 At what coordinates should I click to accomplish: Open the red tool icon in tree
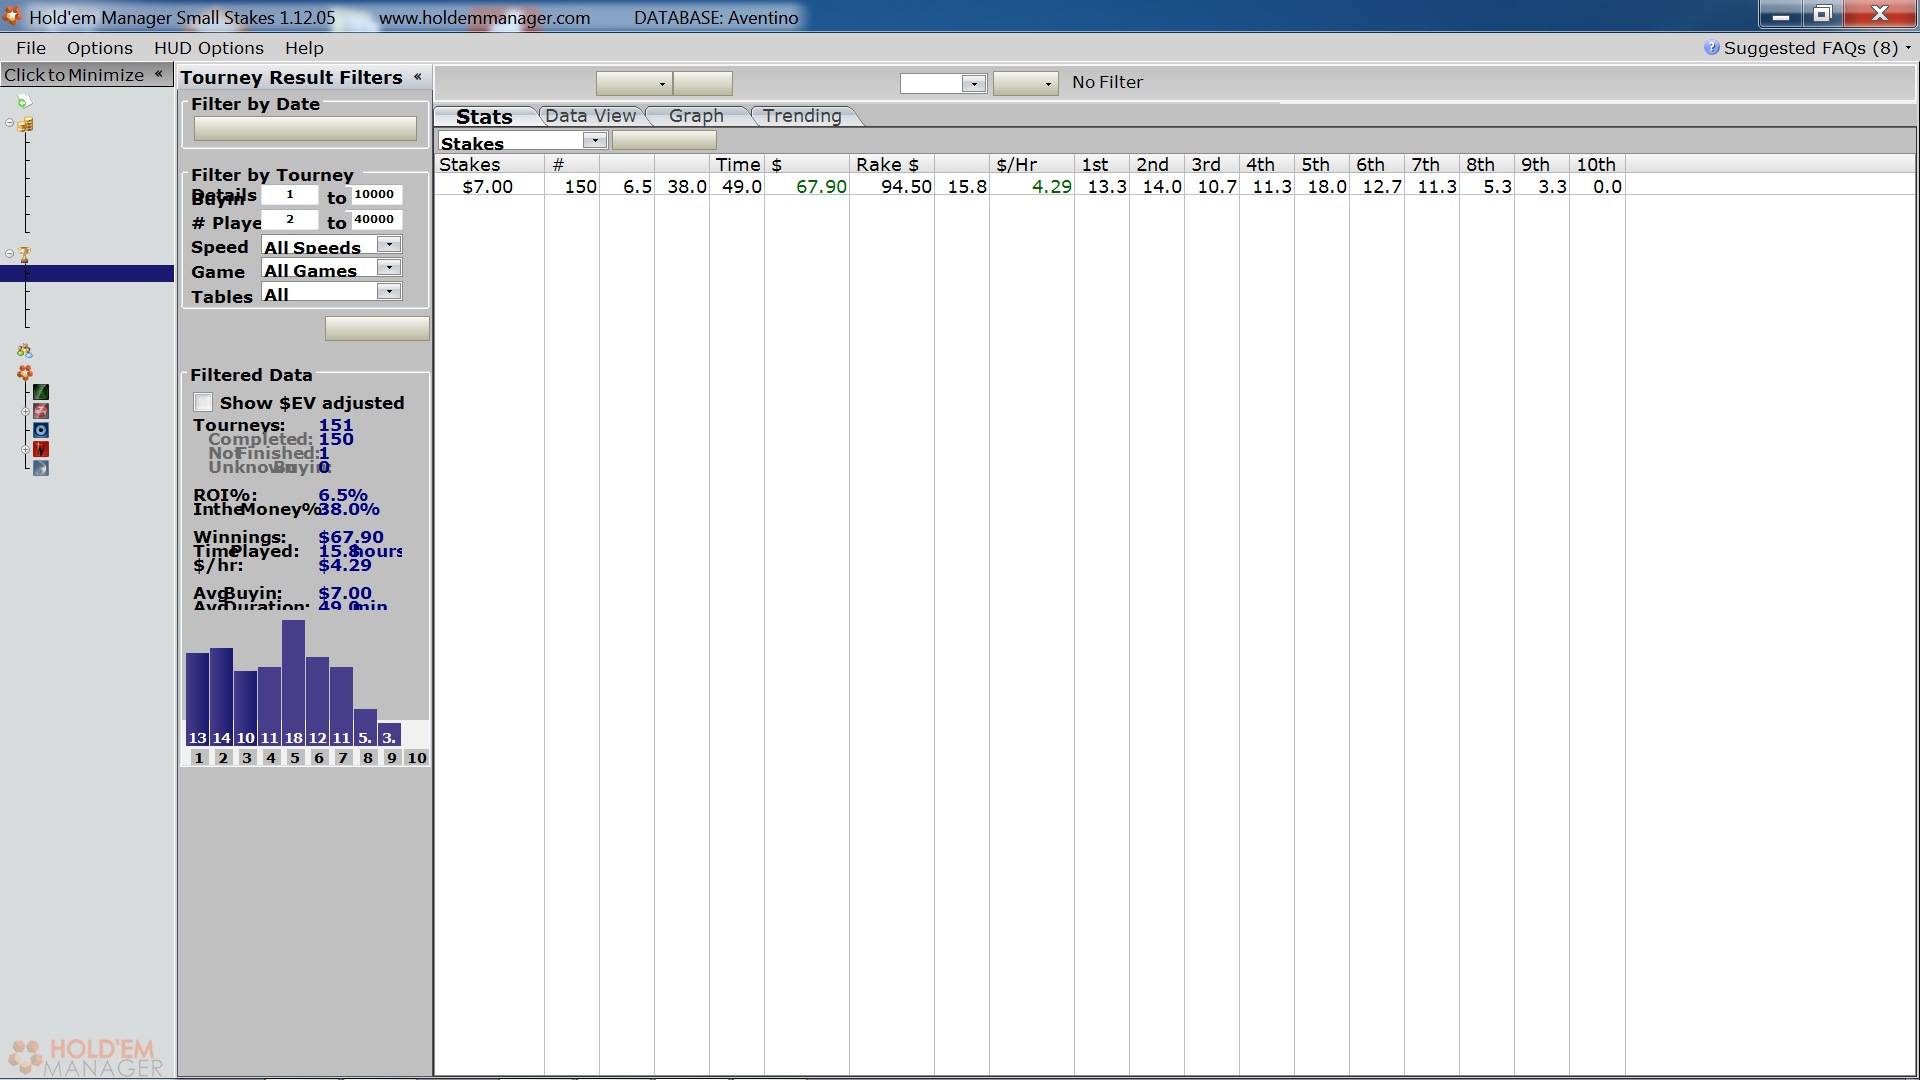[x=41, y=449]
